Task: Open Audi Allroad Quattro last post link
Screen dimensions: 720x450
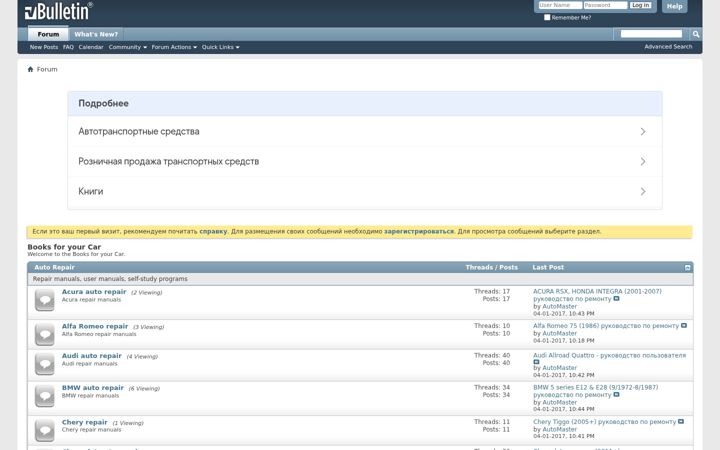Action: point(609,355)
